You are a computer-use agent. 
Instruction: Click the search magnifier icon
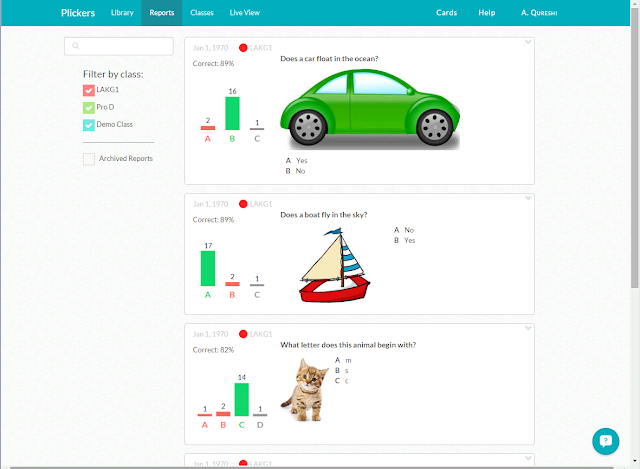[76, 46]
